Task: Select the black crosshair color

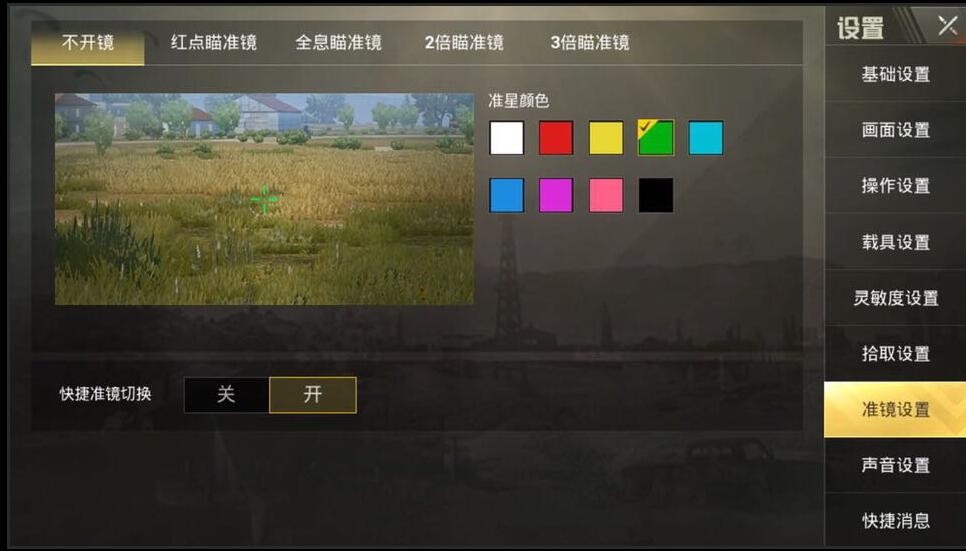Action: tap(656, 195)
